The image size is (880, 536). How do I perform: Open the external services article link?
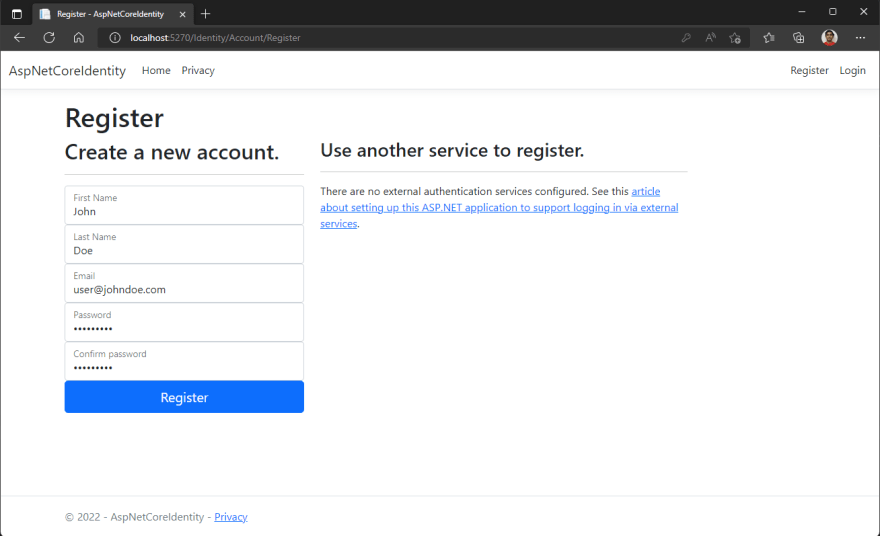499,207
